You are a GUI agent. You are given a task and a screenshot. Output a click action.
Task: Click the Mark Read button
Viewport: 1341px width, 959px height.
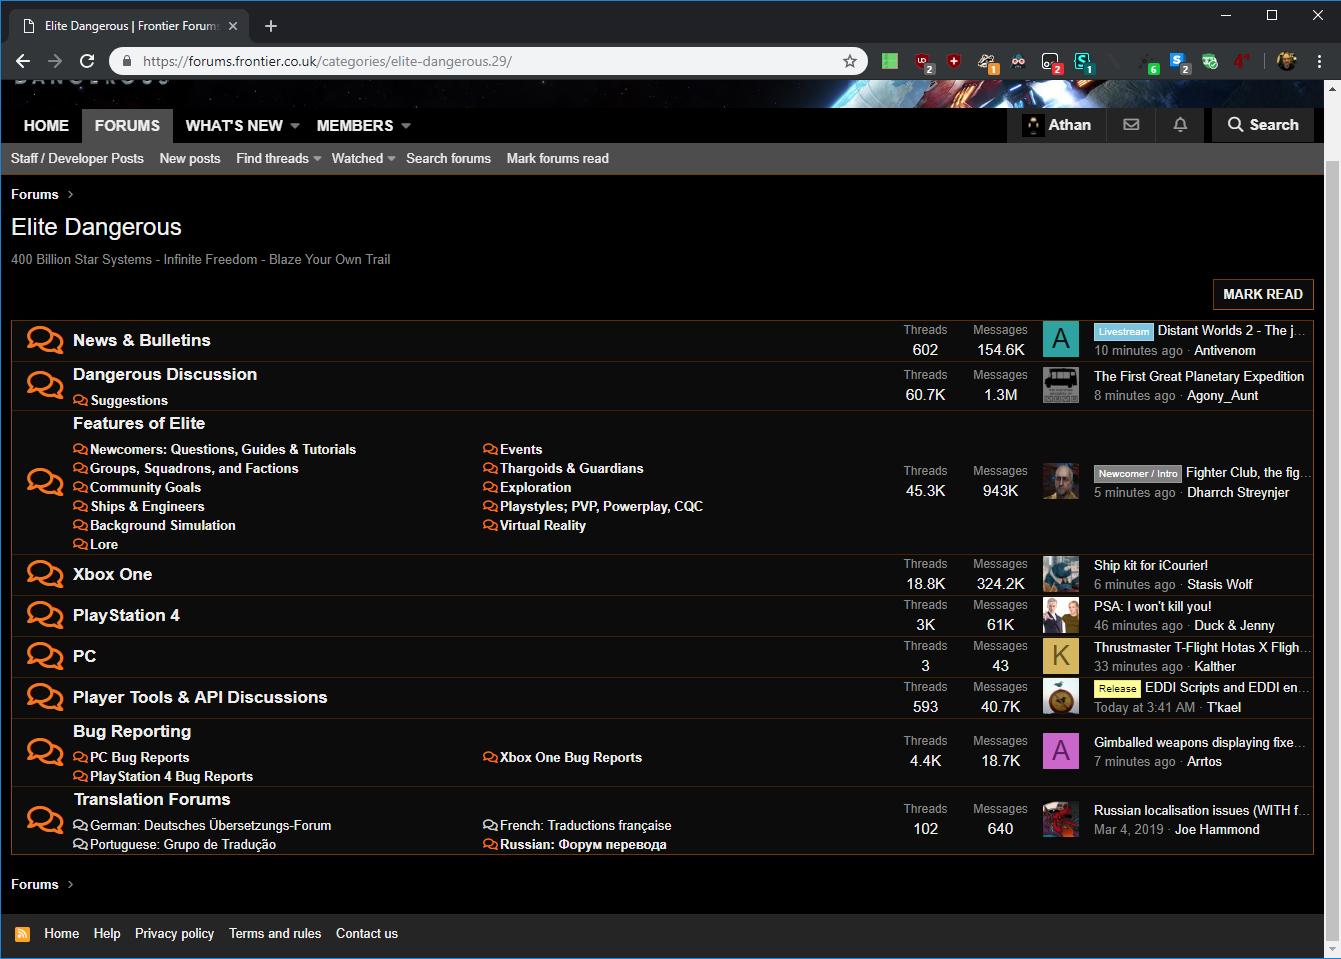[x=1263, y=294]
